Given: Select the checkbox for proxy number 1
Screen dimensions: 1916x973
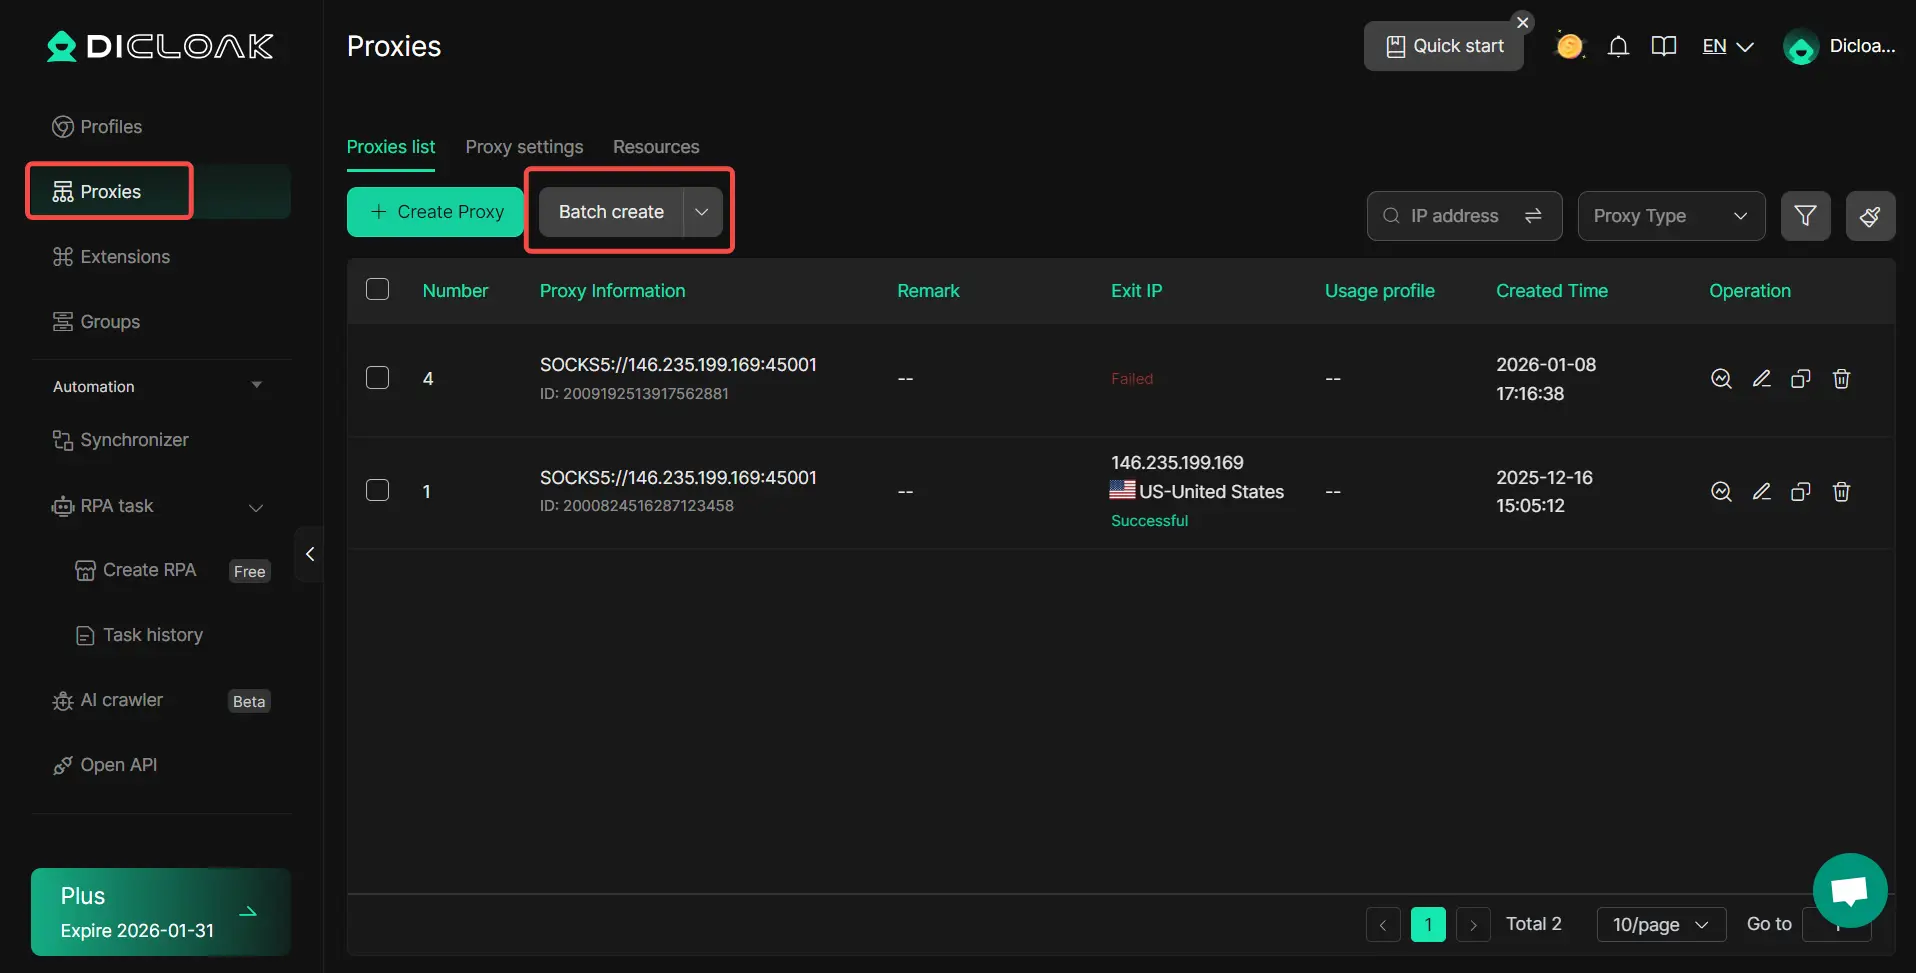Looking at the screenshot, I should (377, 490).
